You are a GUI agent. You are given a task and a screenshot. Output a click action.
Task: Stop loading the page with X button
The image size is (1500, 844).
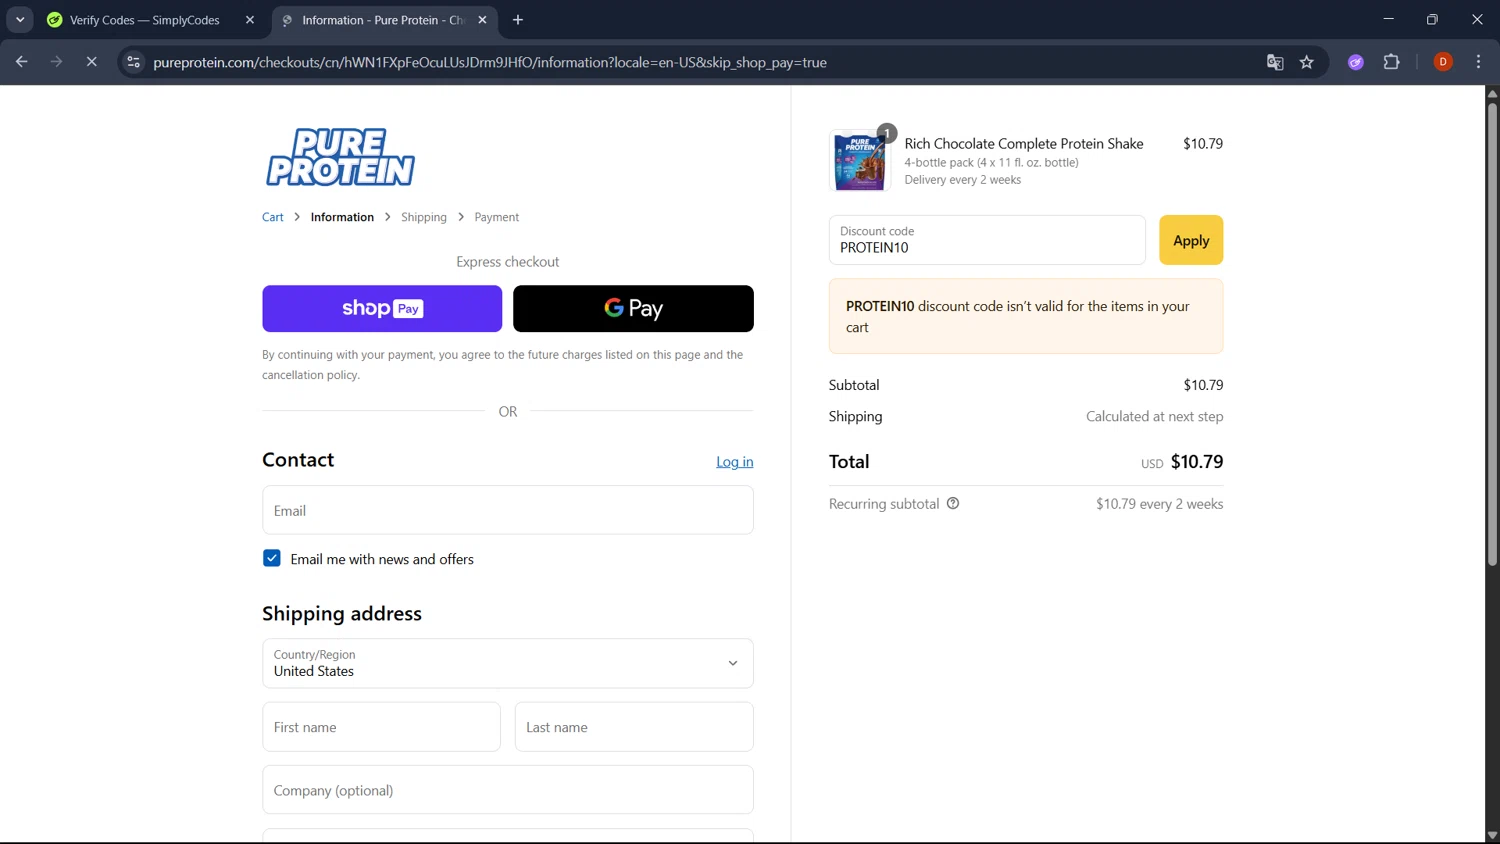[91, 62]
